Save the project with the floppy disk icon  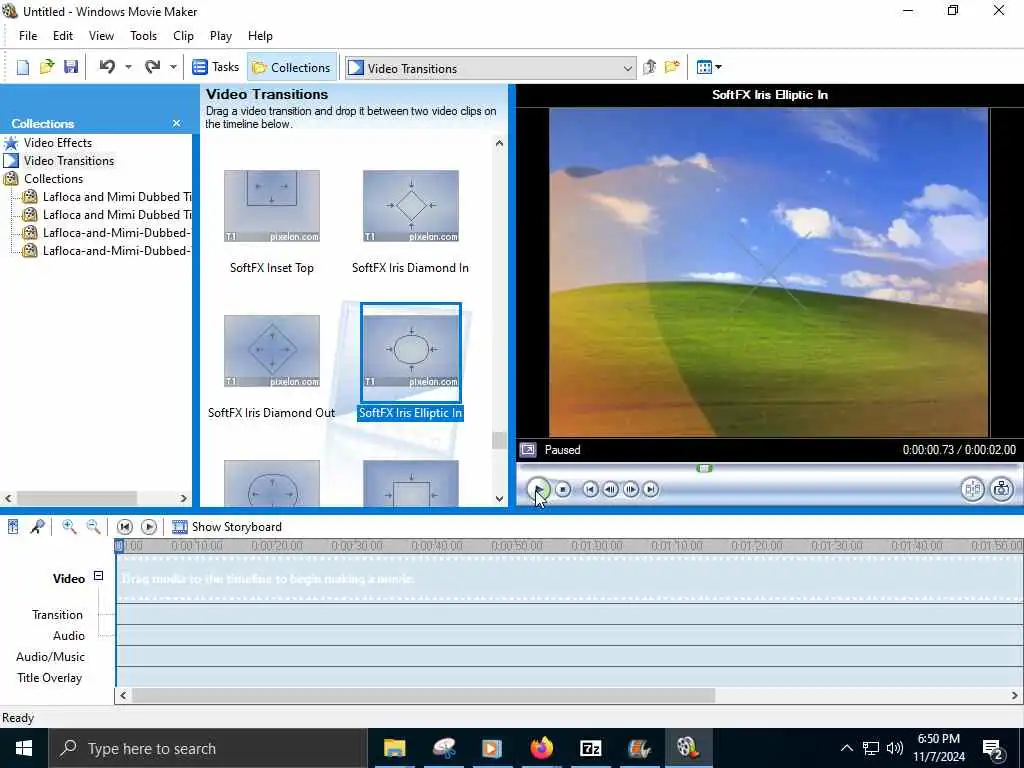click(71, 67)
